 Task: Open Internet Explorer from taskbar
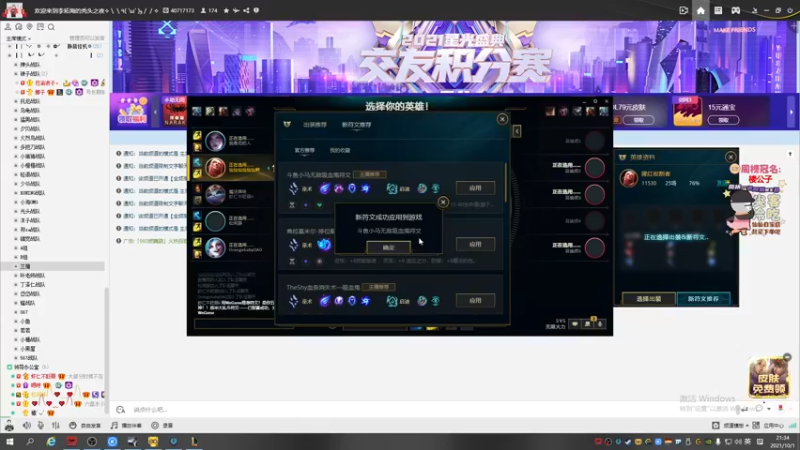click(x=51, y=442)
